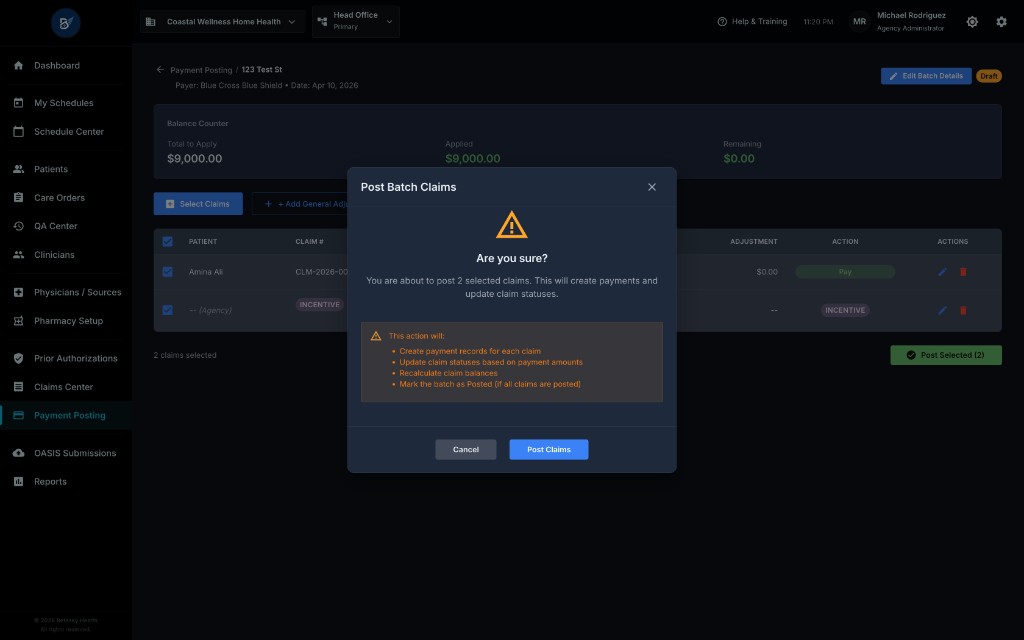Image resolution: width=1024 pixels, height=640 pixels.
Task: Click the INCENTIVE tag in the Claim # column
Action: tap(319, 304)
